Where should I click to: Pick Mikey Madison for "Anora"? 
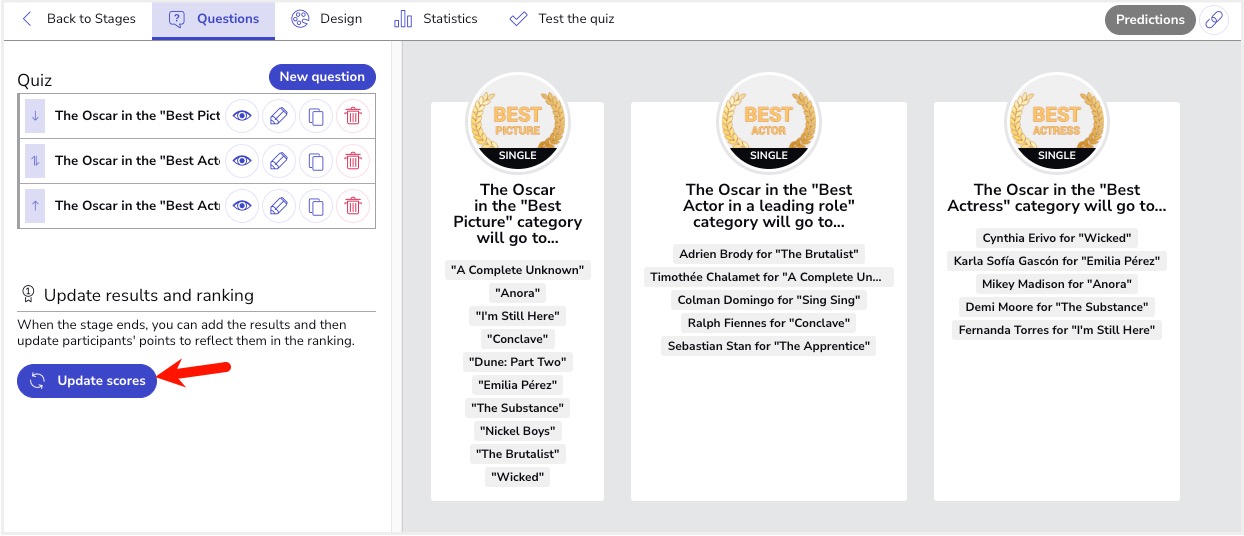pos(1056,284)
